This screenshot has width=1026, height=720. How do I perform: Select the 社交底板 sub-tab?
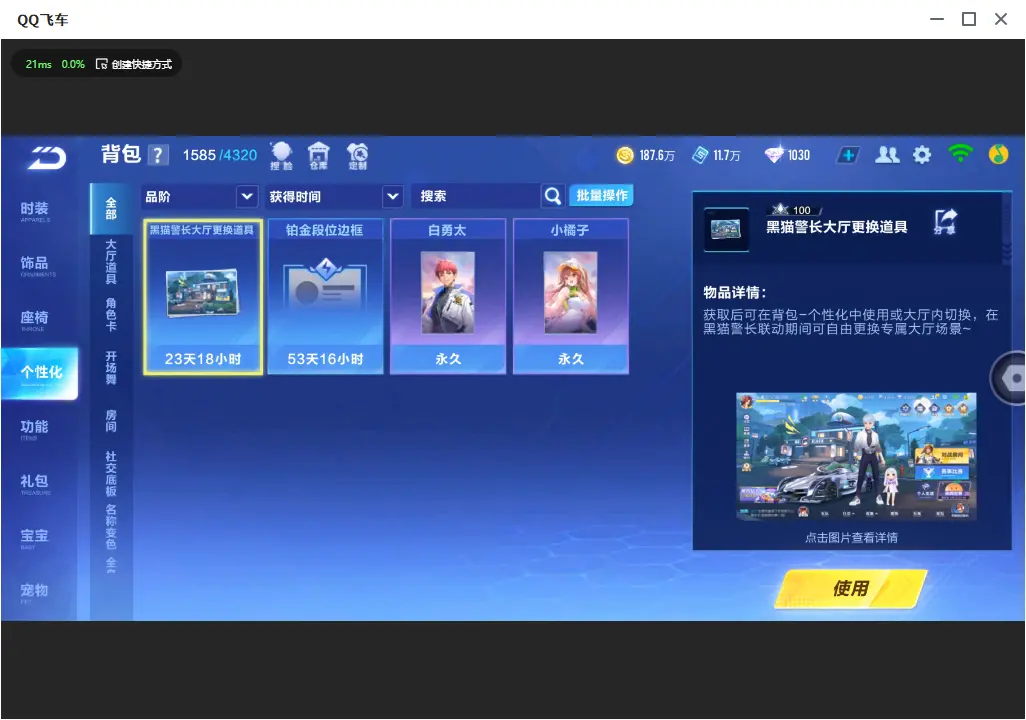111,474
